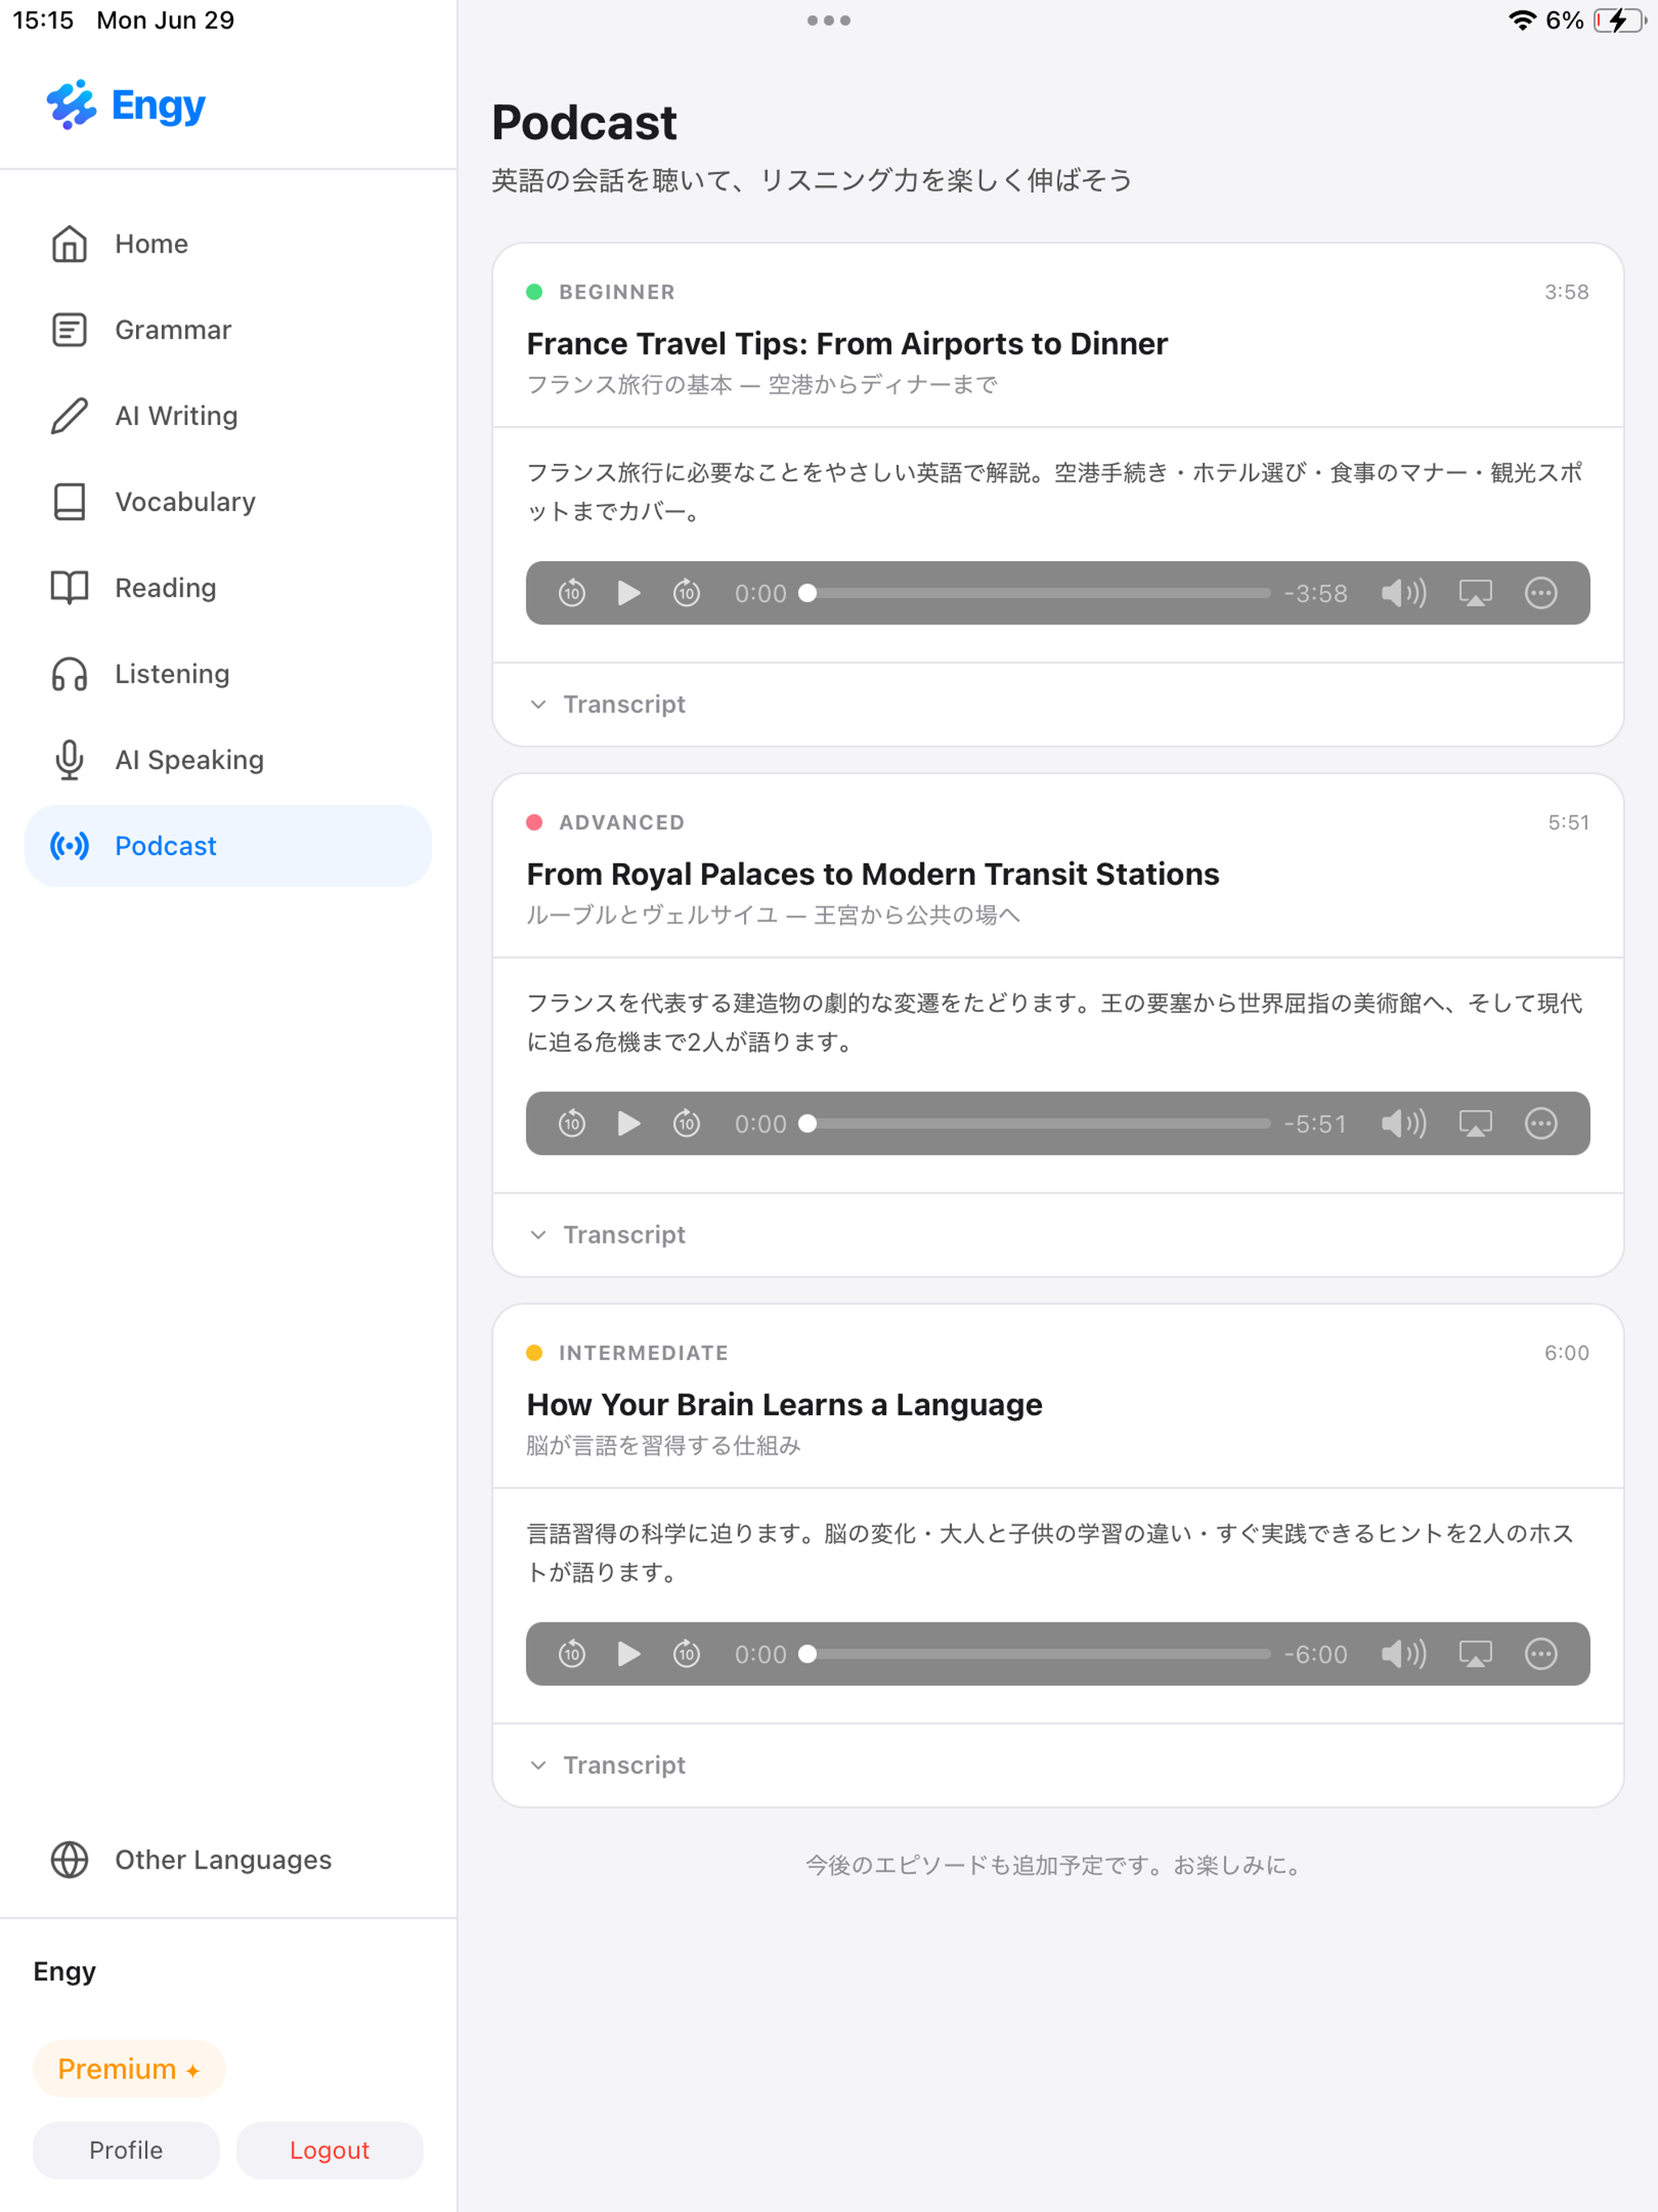
Task: Click the Listening headphones icon
Action: coord(69,674)
